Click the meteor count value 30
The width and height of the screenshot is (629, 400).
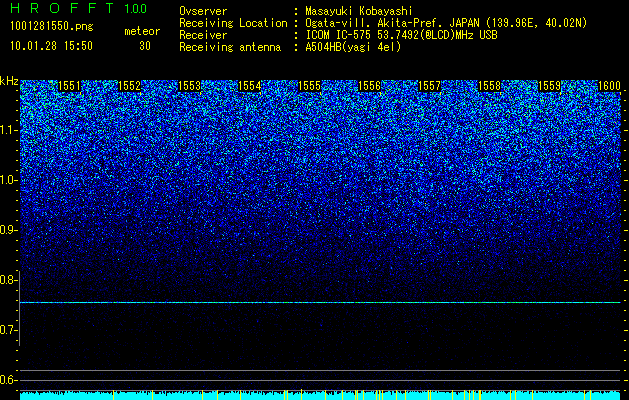tap(145, 46)
